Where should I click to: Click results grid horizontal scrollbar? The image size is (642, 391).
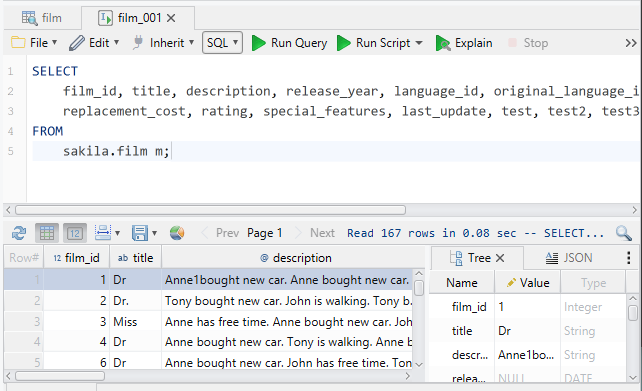pyautogui.click(x=60, y=376)
